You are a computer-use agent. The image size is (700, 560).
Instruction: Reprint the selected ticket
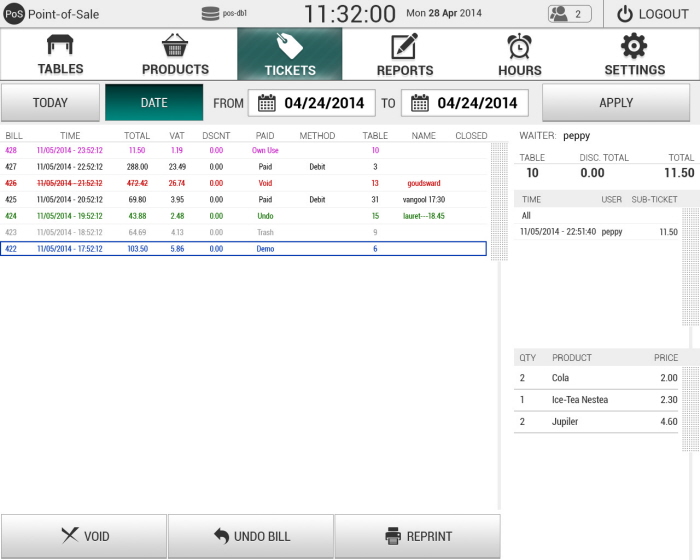[418, 536]
